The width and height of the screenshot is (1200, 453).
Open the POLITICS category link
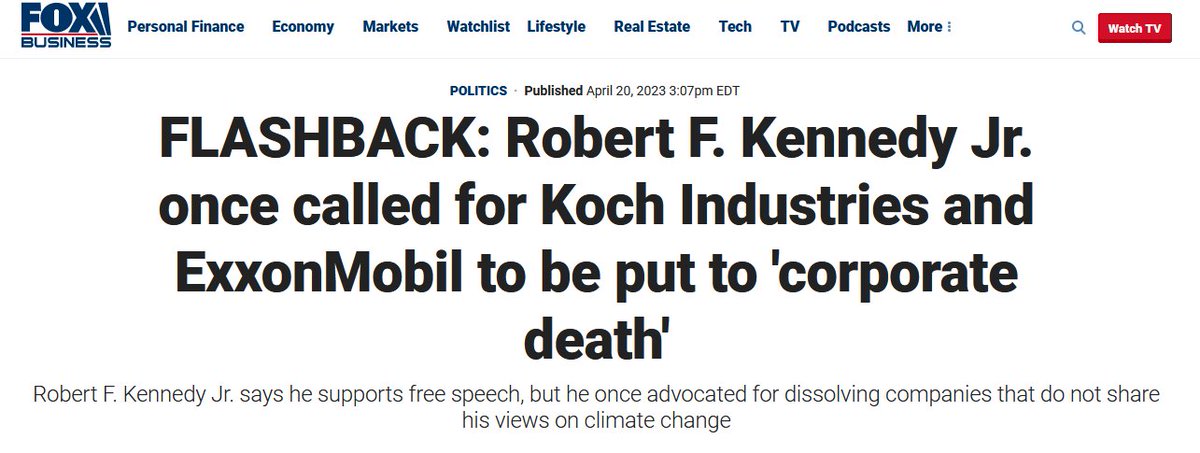[478, 90]
